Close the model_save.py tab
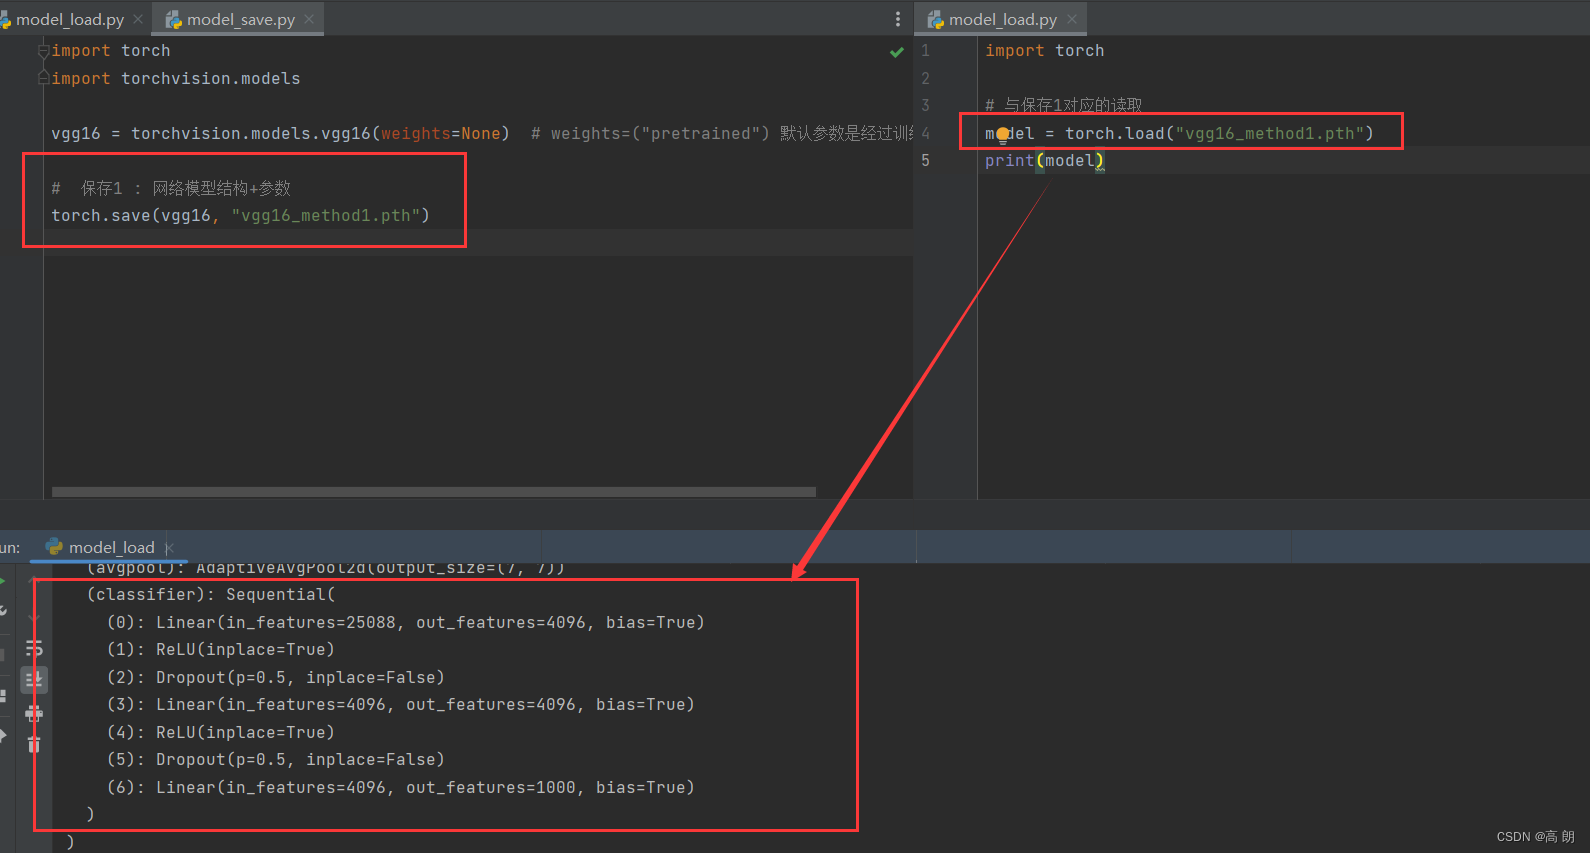The width and height of the screenshot is (1590, 853). [x=309, y=19]
